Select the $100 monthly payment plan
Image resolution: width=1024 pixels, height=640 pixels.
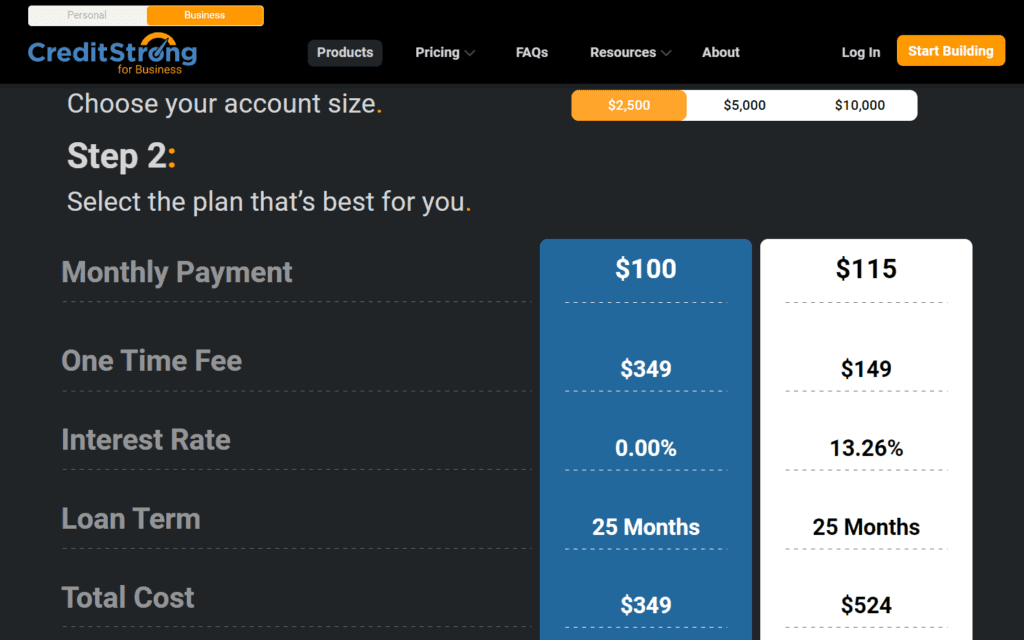point(646,269)
